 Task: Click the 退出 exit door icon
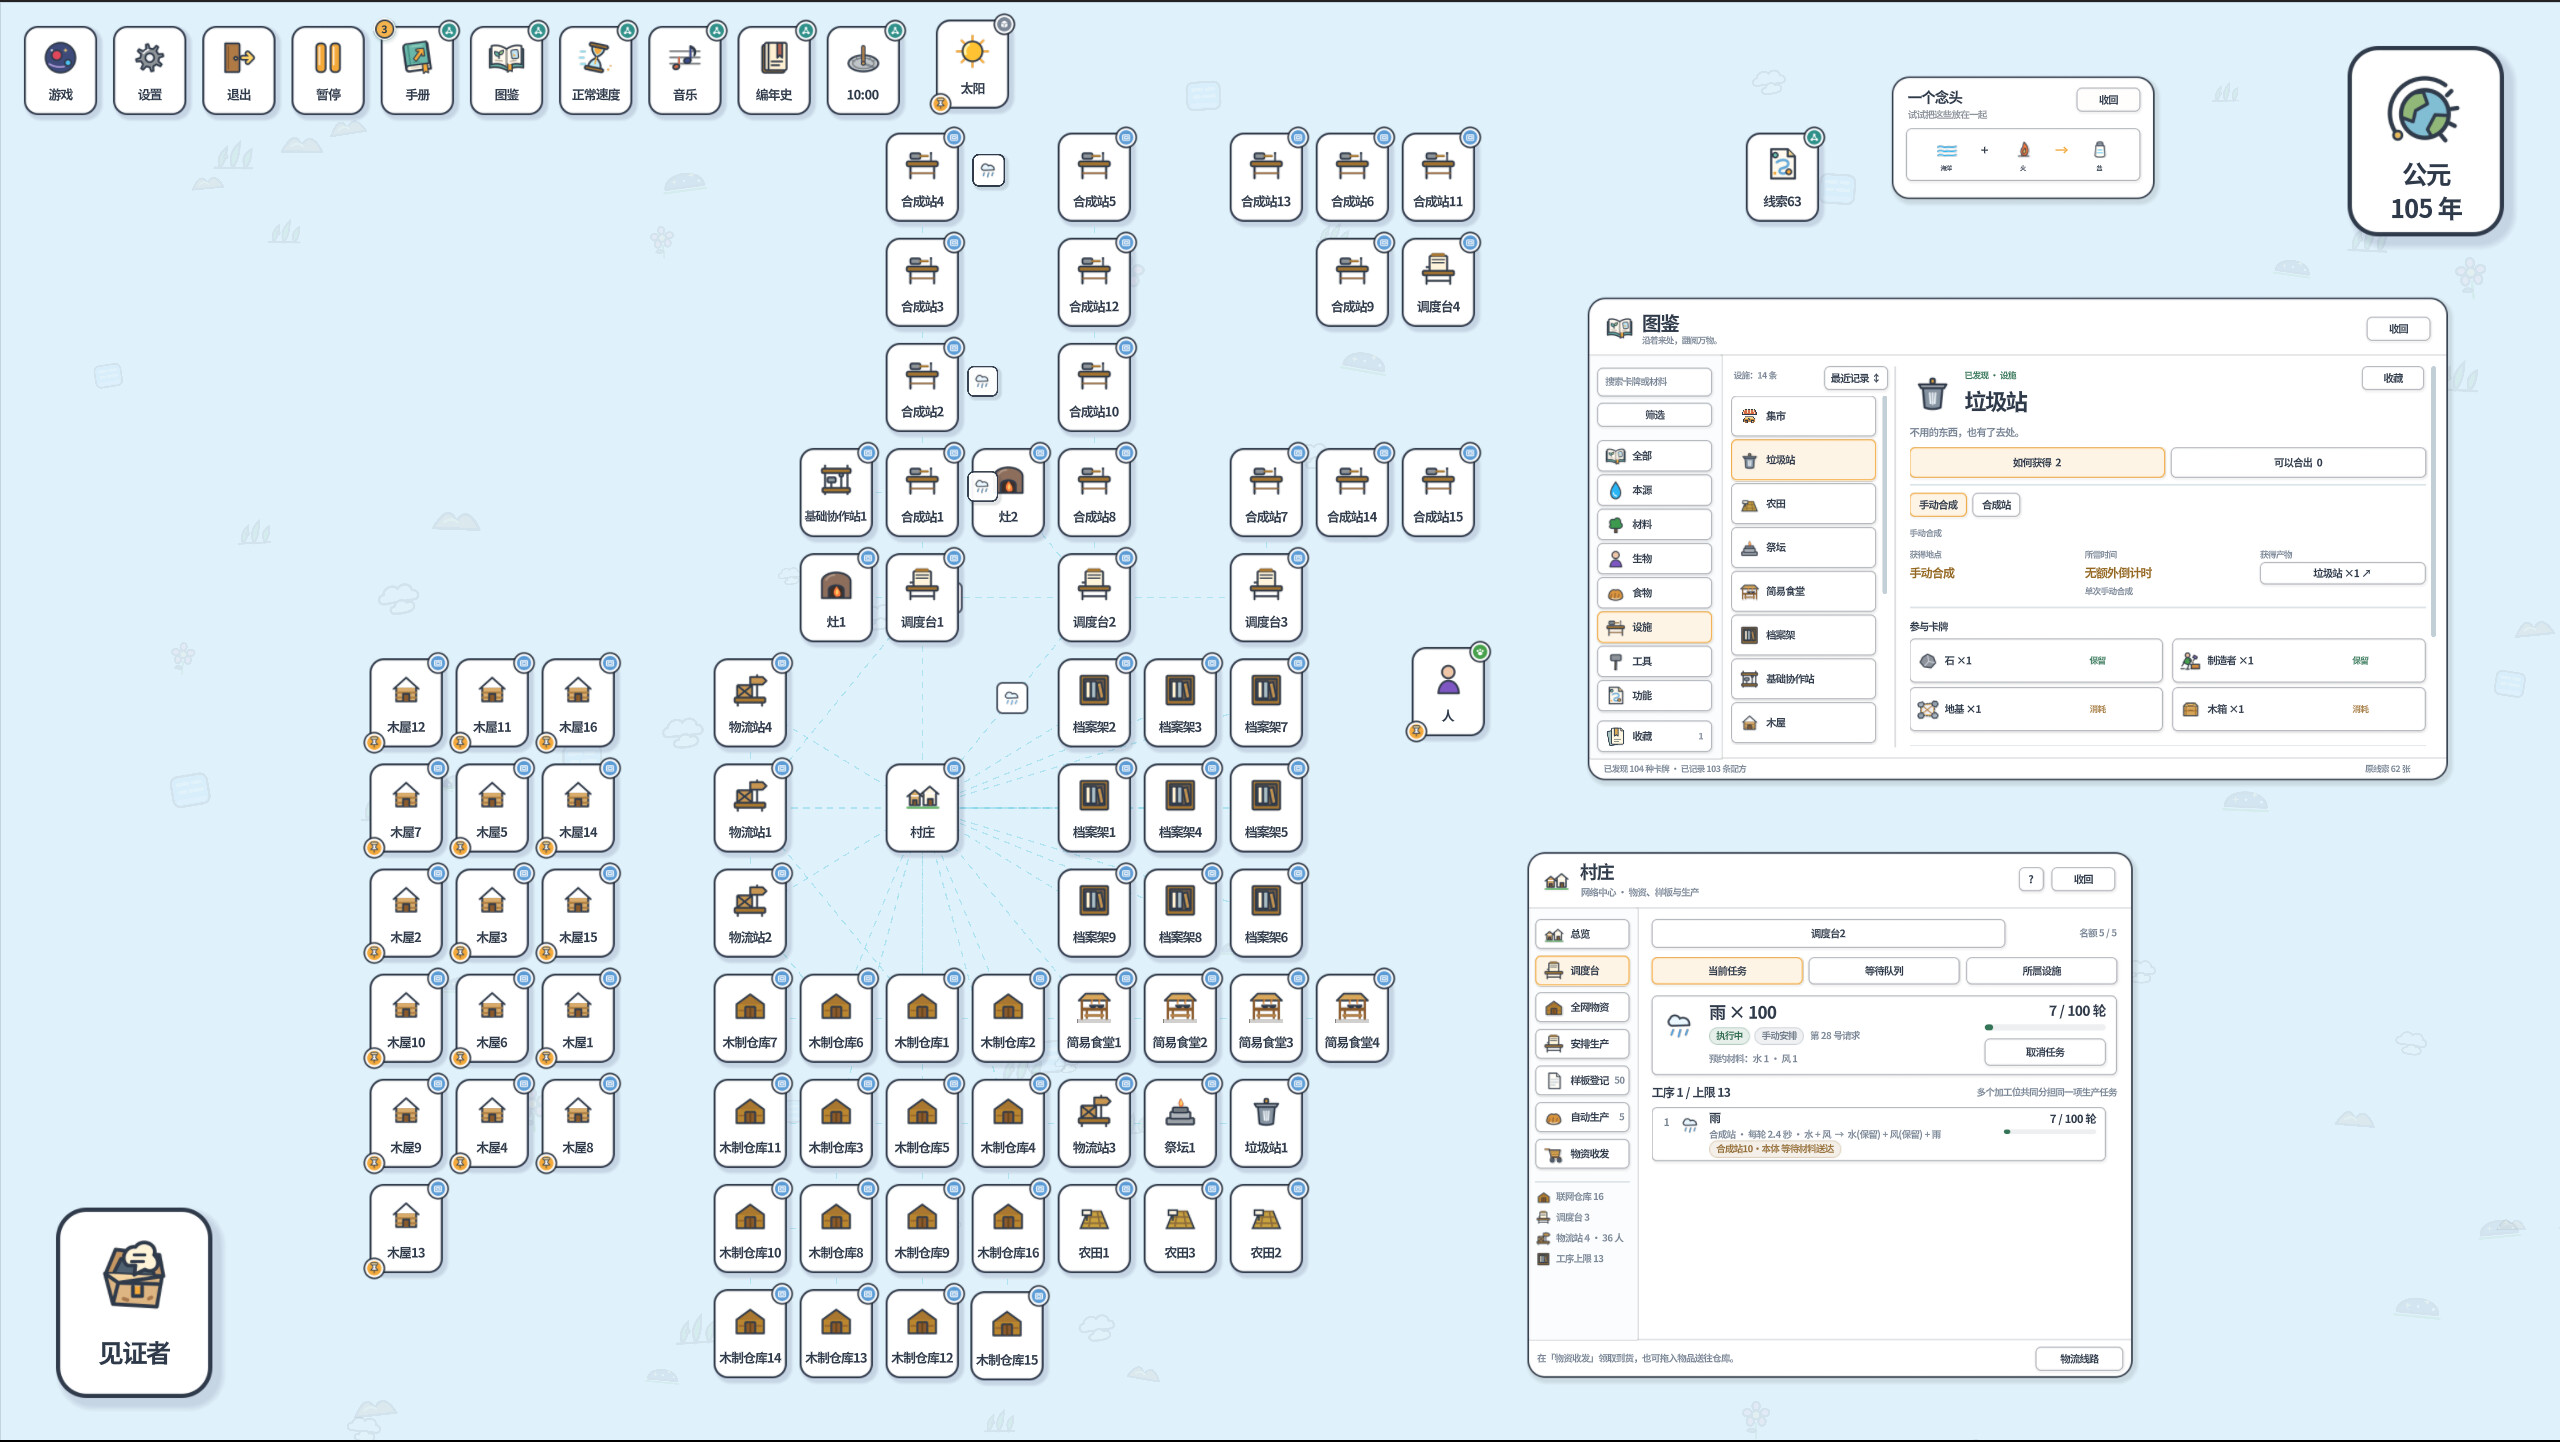point(239,70)
